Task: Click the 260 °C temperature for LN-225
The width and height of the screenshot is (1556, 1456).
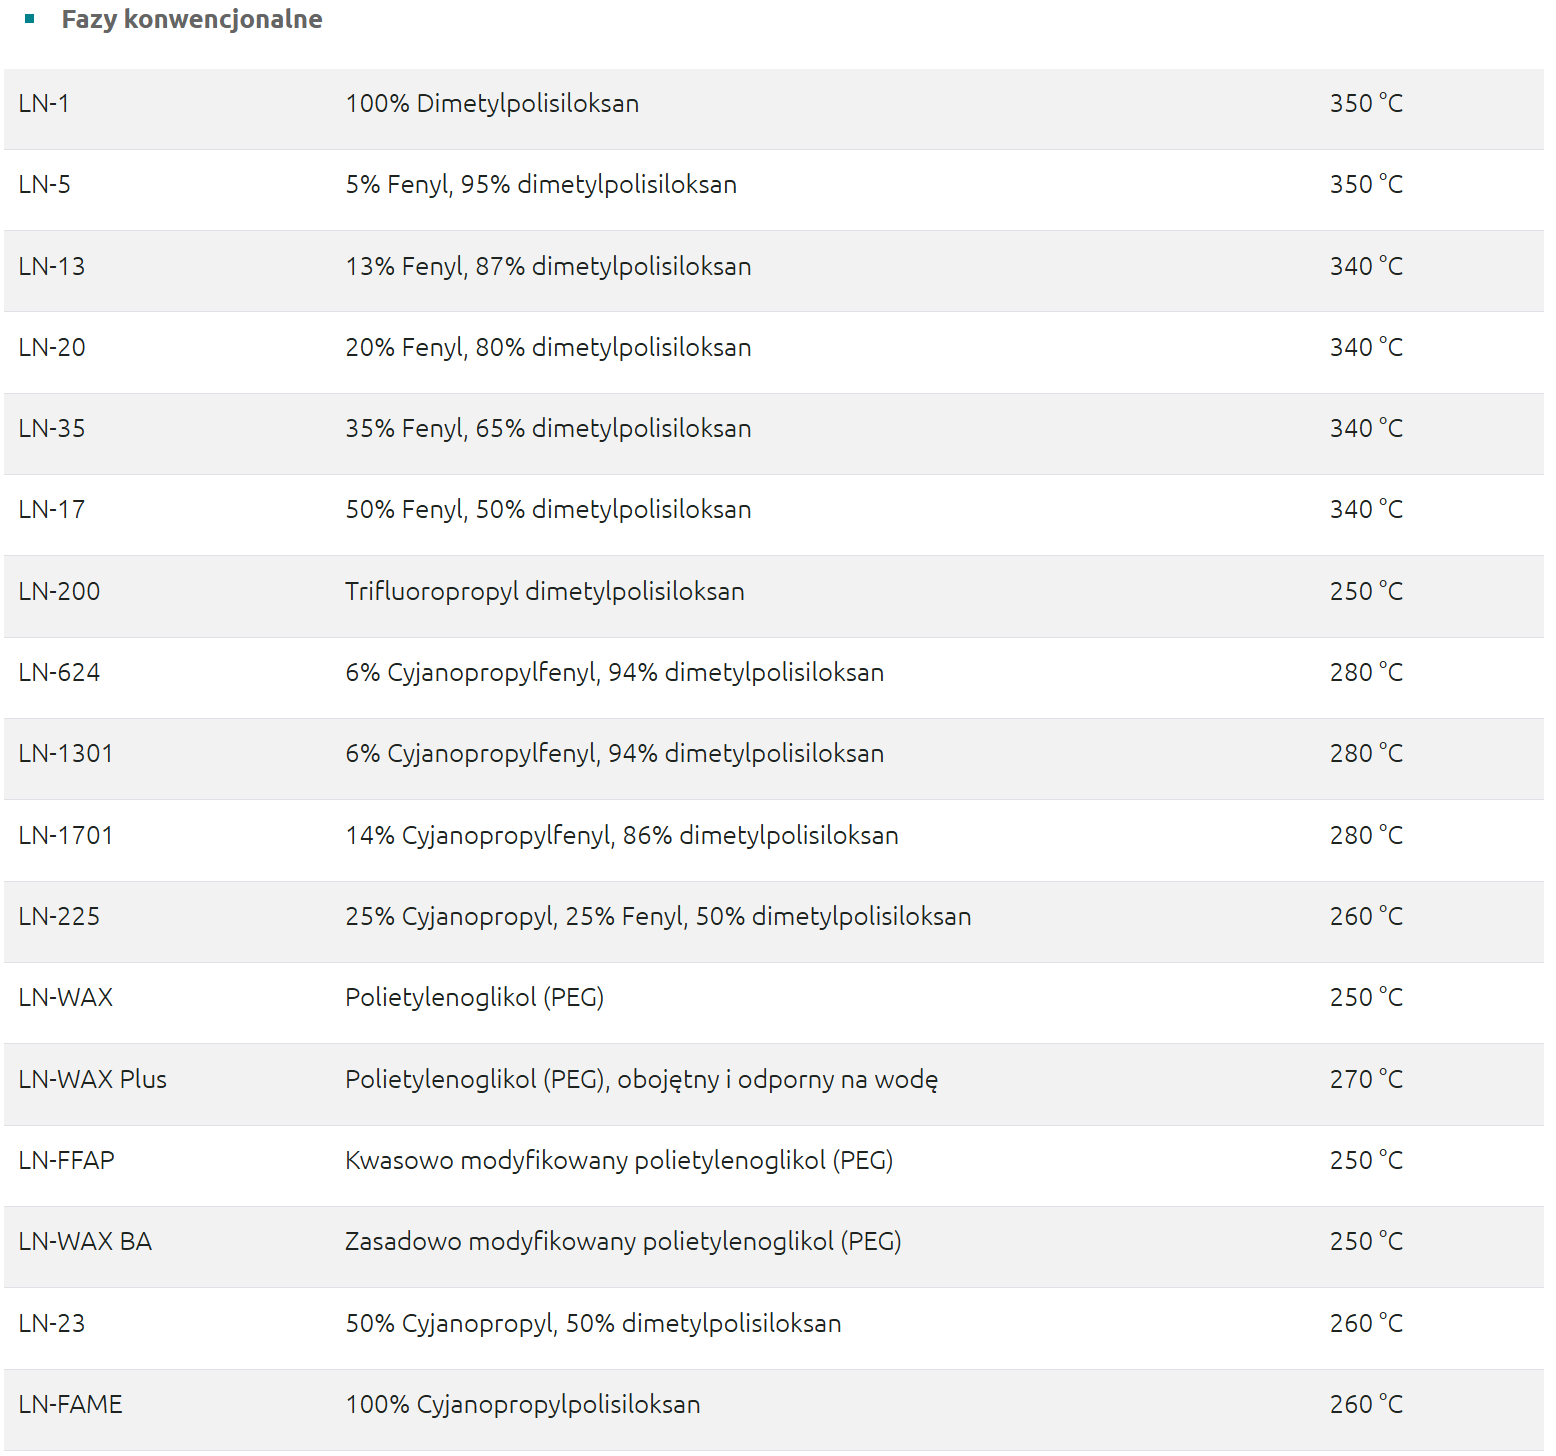Action: [1366, 916]
